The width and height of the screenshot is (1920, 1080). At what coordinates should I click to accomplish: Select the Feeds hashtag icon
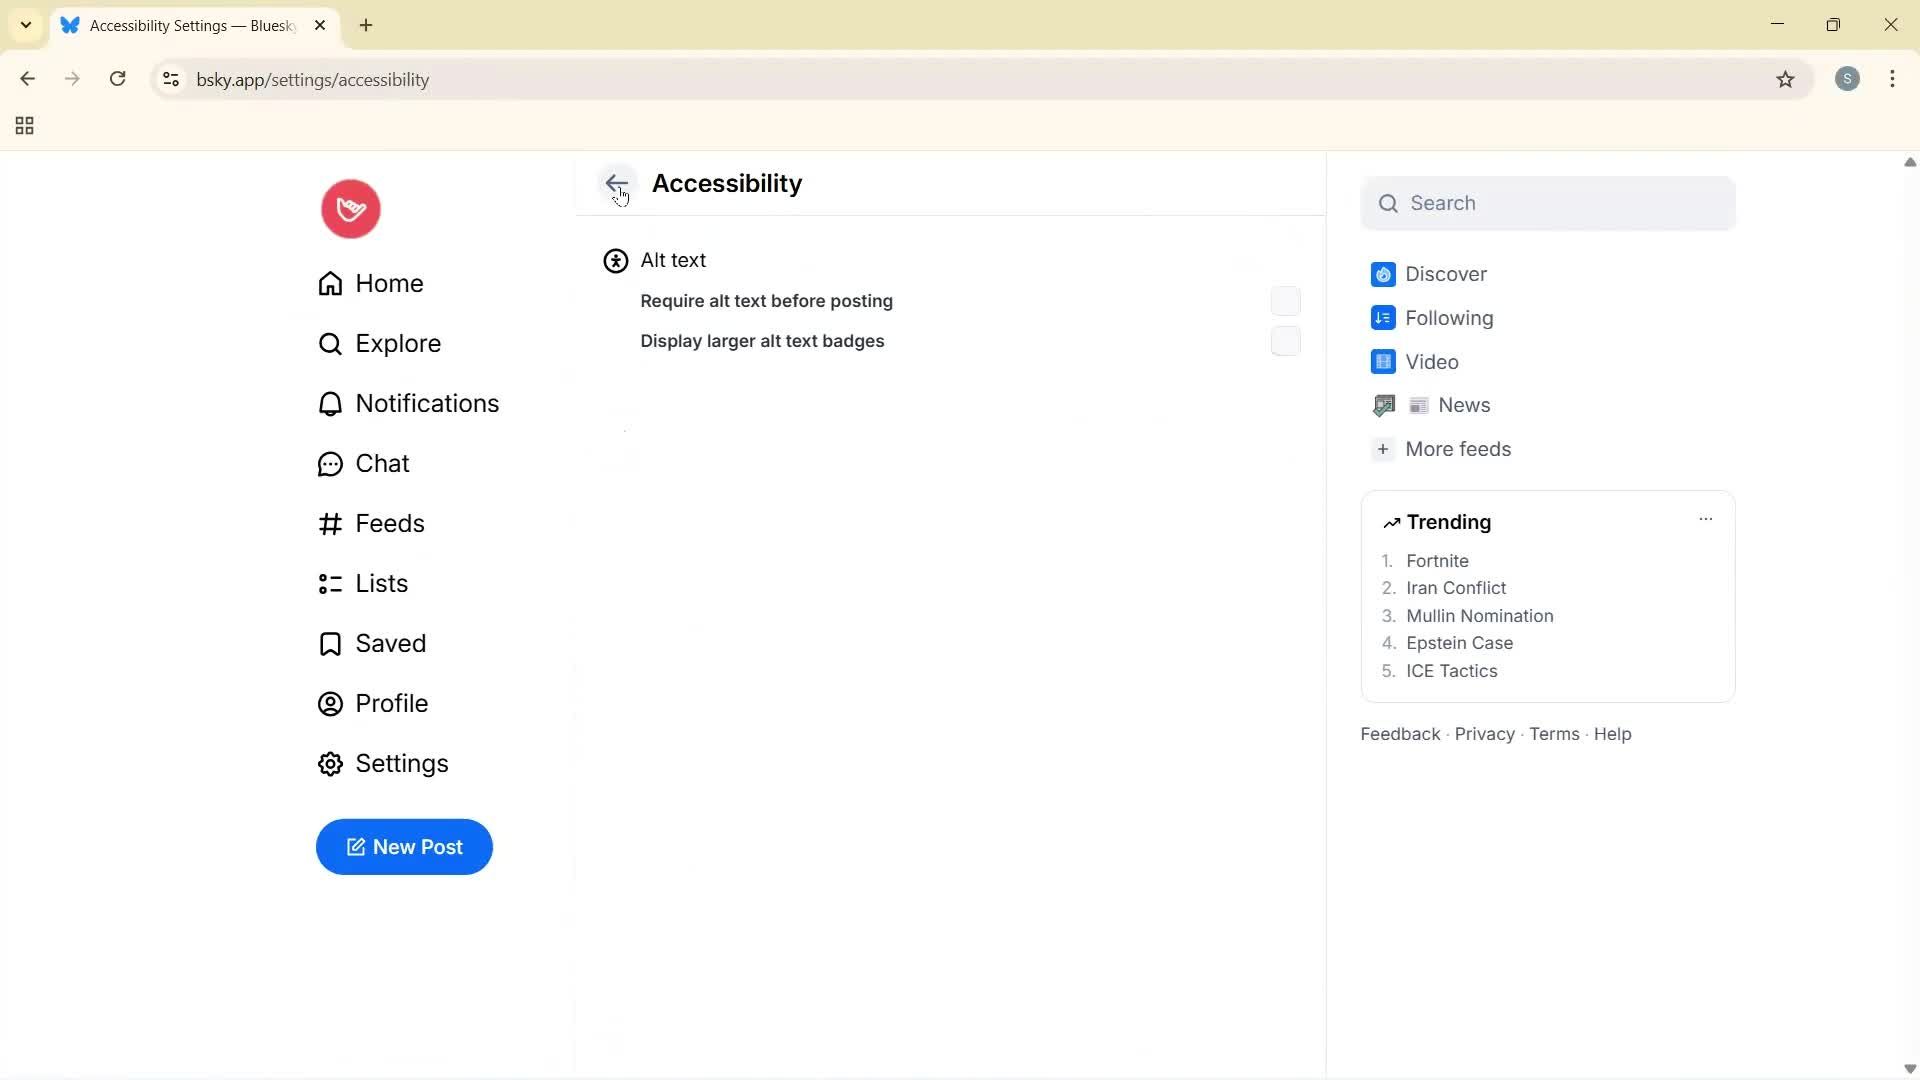coord(330,523)
